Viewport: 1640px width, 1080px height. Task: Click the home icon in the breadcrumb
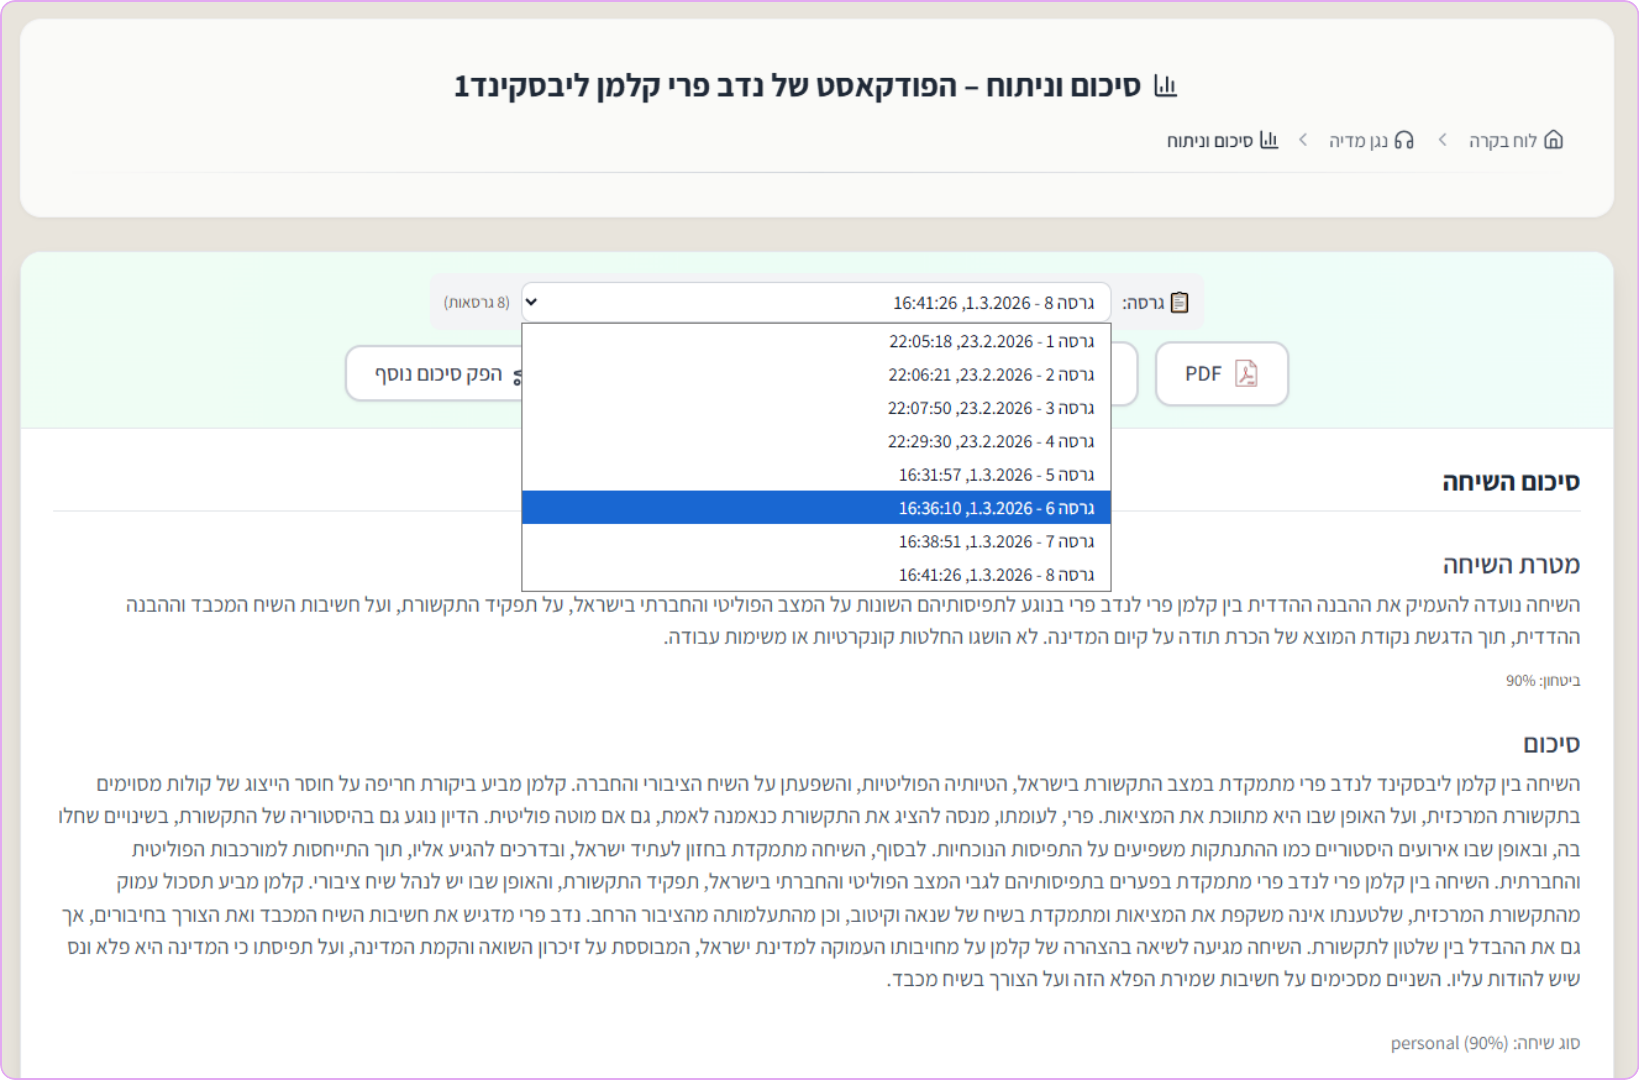pos(1553,140)
